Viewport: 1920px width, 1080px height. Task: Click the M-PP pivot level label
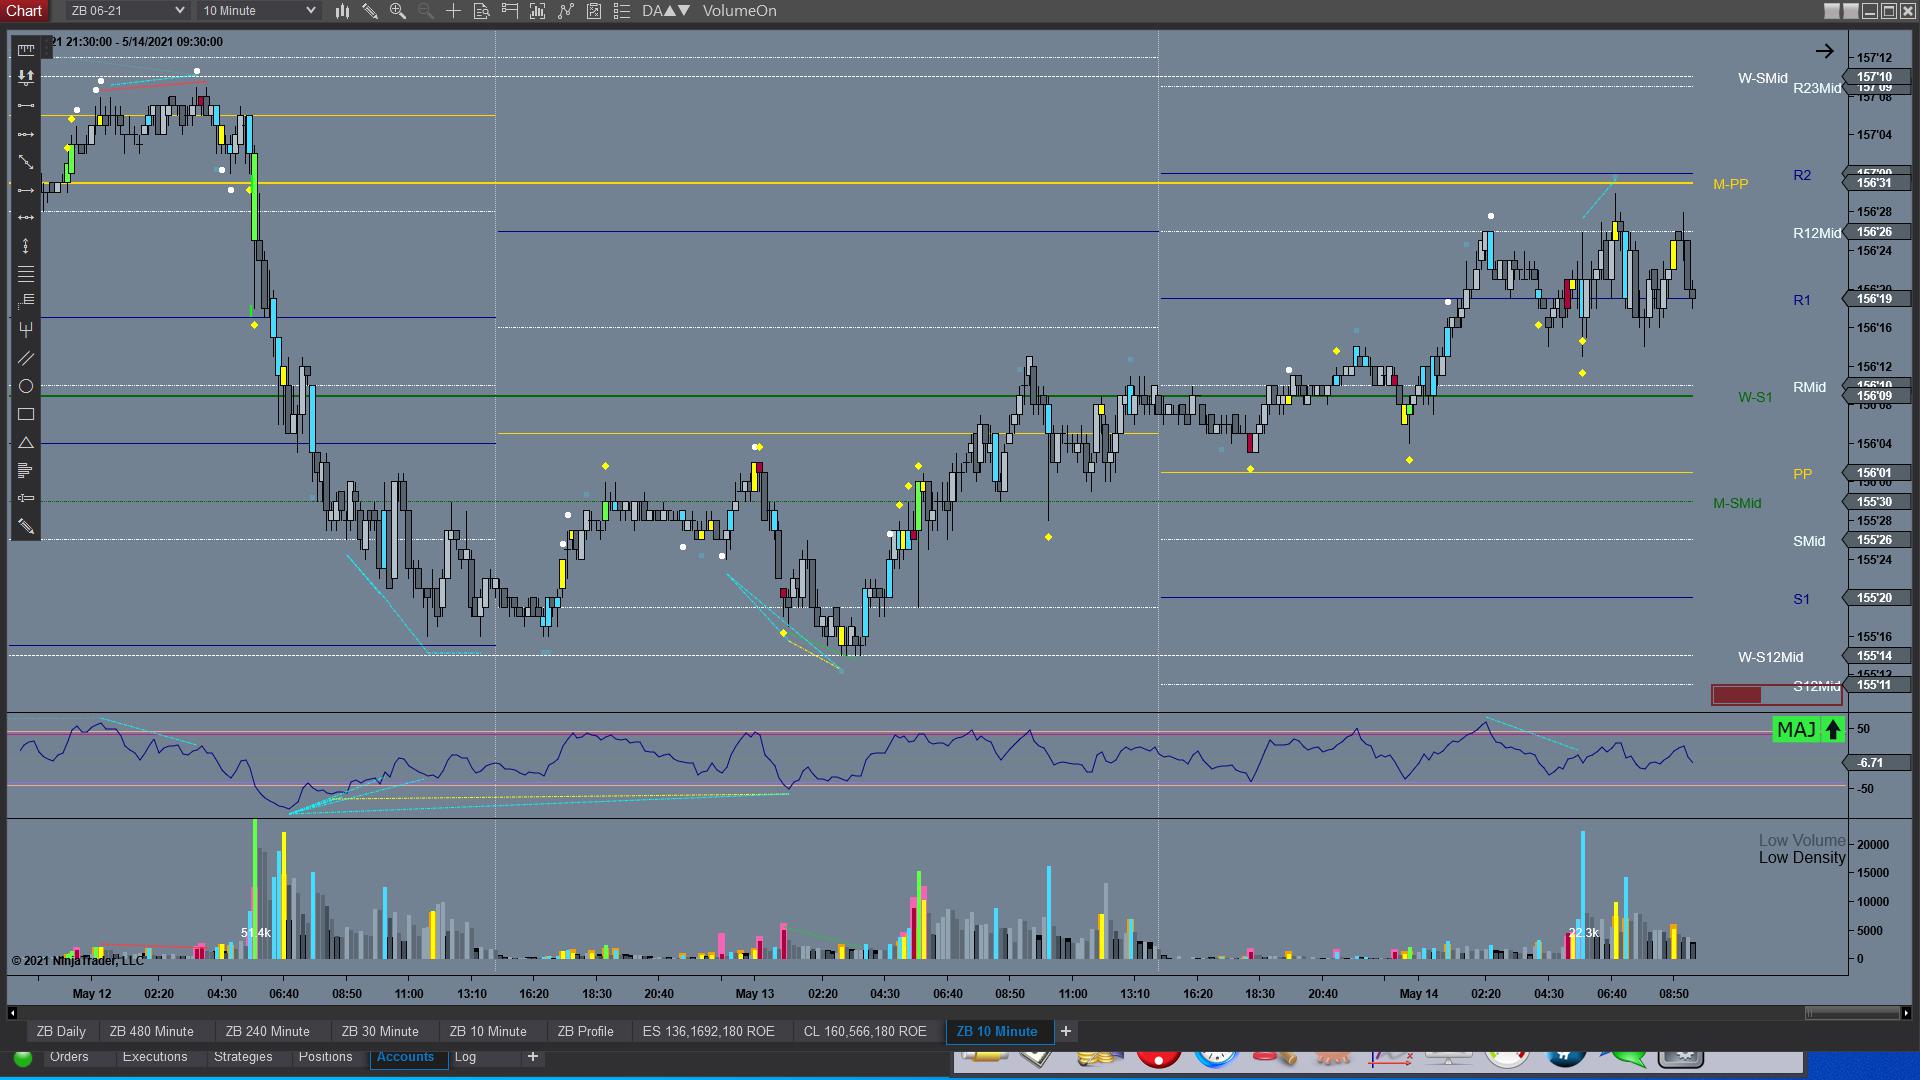click(x=1731, y=184)
